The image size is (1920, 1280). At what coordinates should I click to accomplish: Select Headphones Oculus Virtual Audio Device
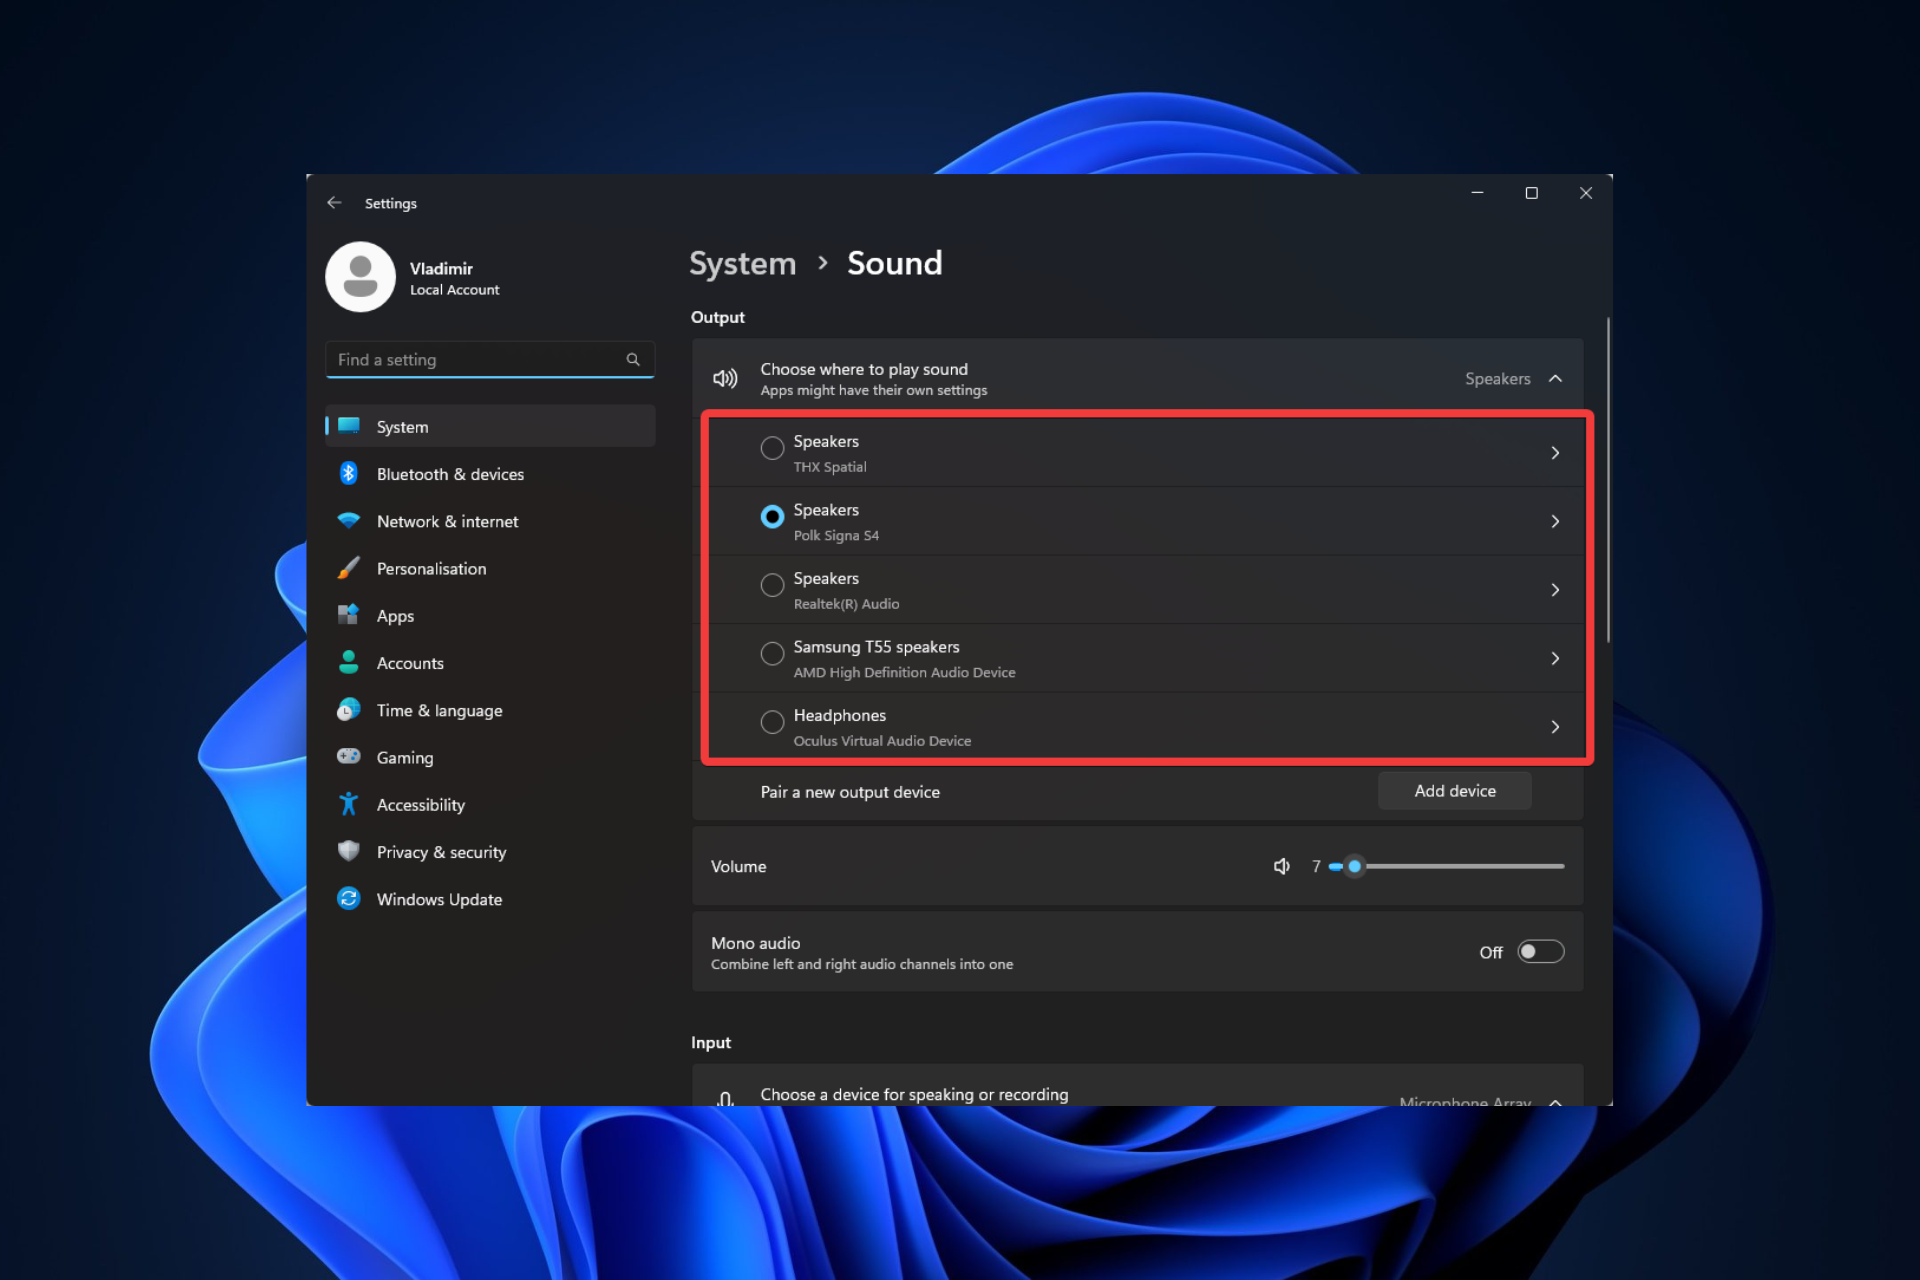coord(771,726)
